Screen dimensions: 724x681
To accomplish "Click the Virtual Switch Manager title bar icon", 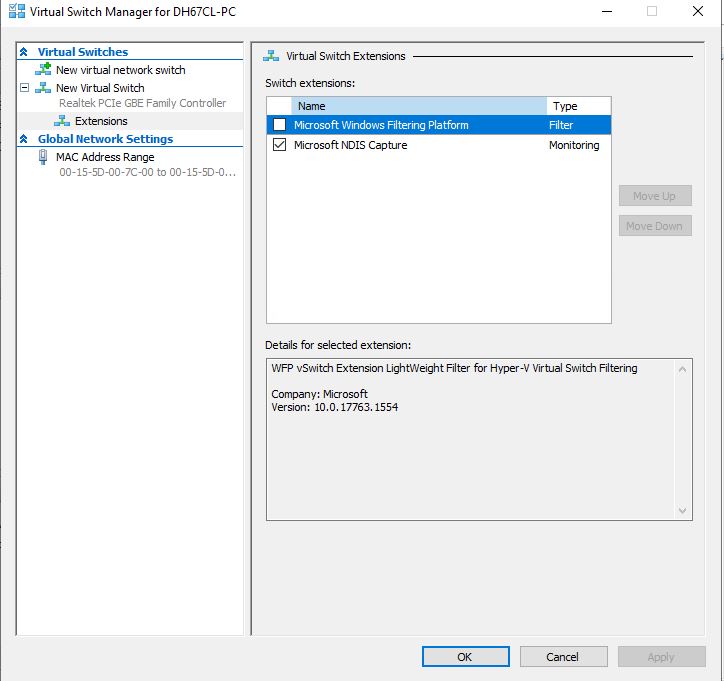I will point(14,12).
